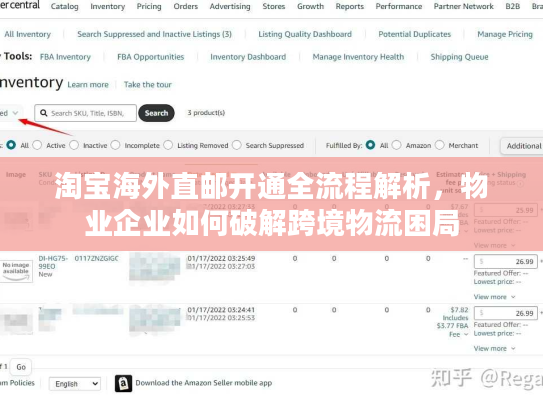Select the 'Listing Removed' radio
The height and width of the screenshot is (408, 543).
(x=168, y=145)
